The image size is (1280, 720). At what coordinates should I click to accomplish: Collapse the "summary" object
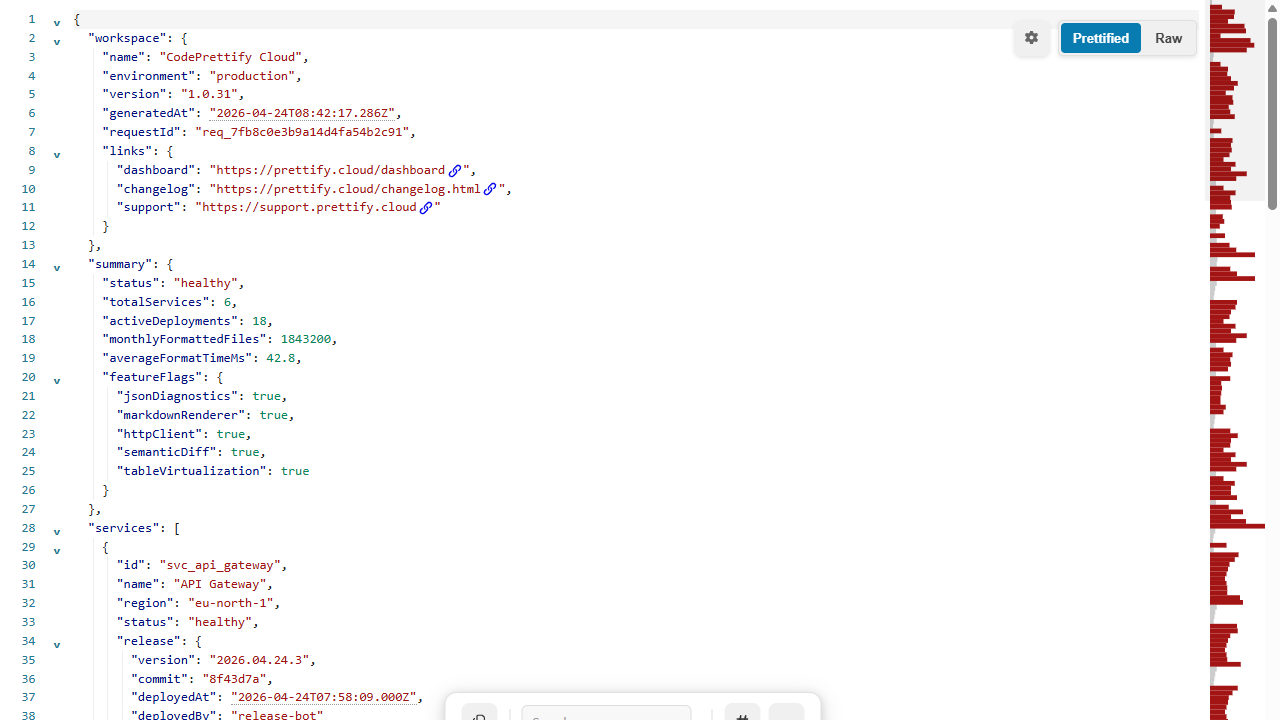tap(57, 268)
